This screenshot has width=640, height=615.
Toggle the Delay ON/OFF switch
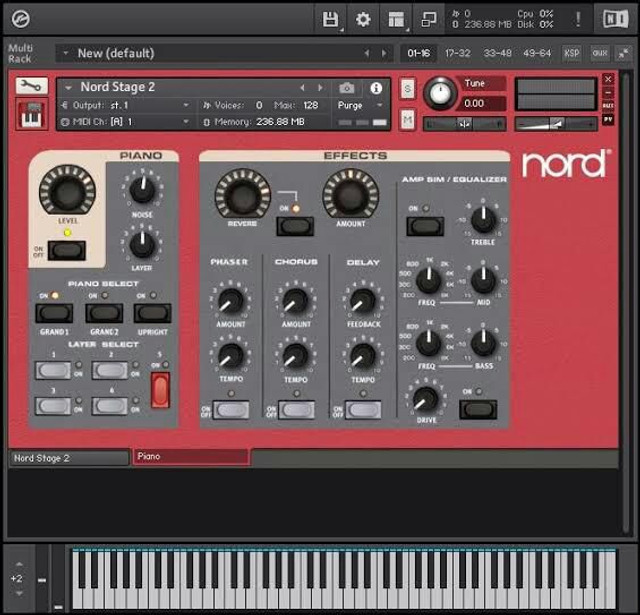pos(363,410)
